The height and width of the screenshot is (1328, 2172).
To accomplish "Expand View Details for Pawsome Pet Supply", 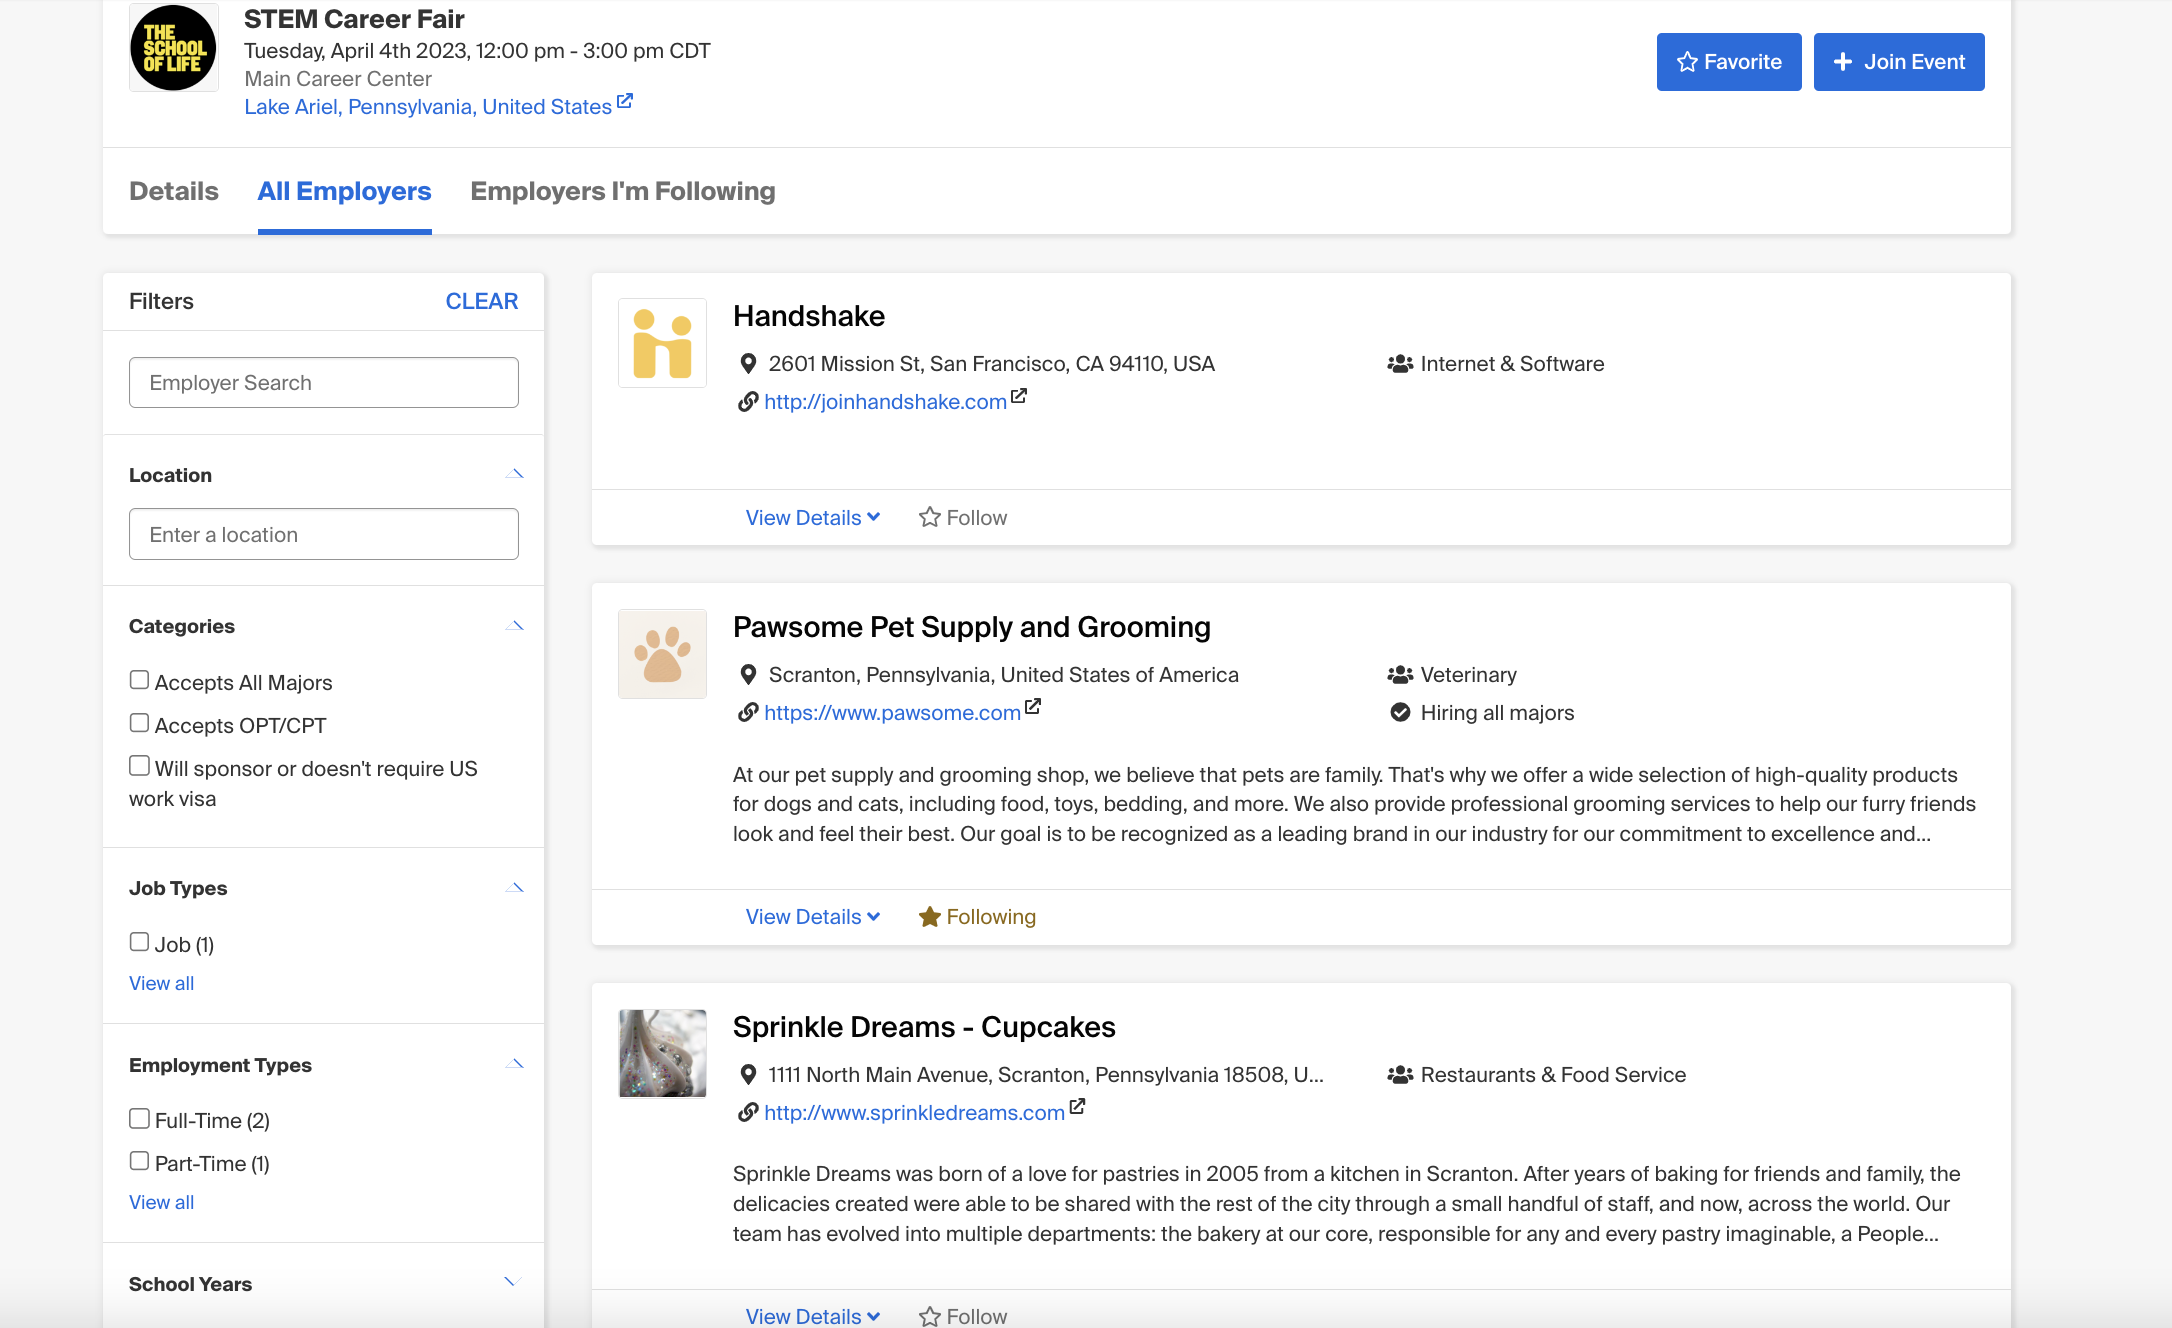I will point(813,917).
